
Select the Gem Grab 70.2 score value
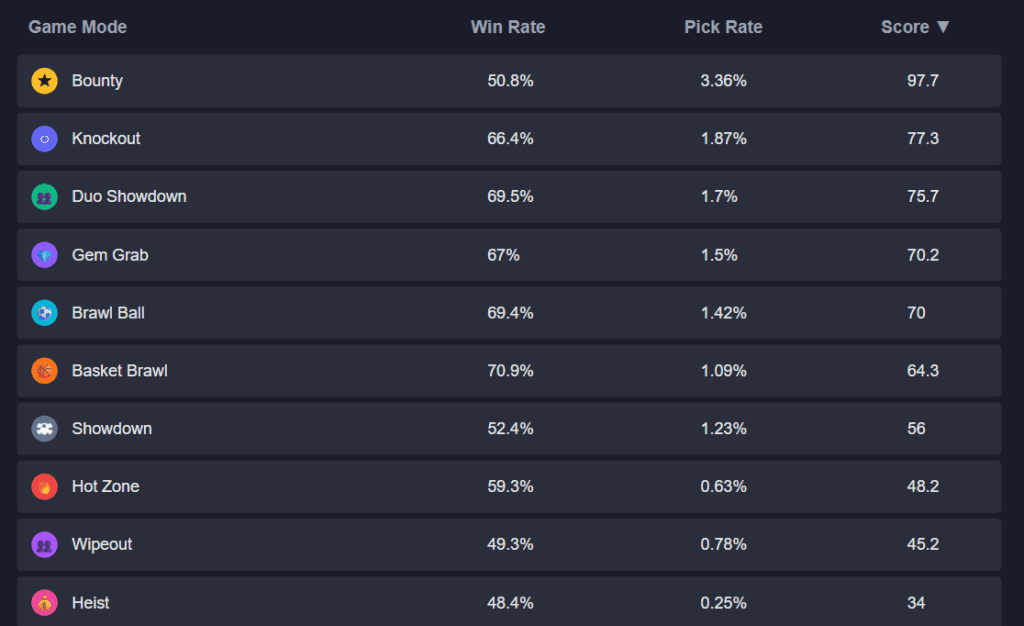(x=922, y=255)
